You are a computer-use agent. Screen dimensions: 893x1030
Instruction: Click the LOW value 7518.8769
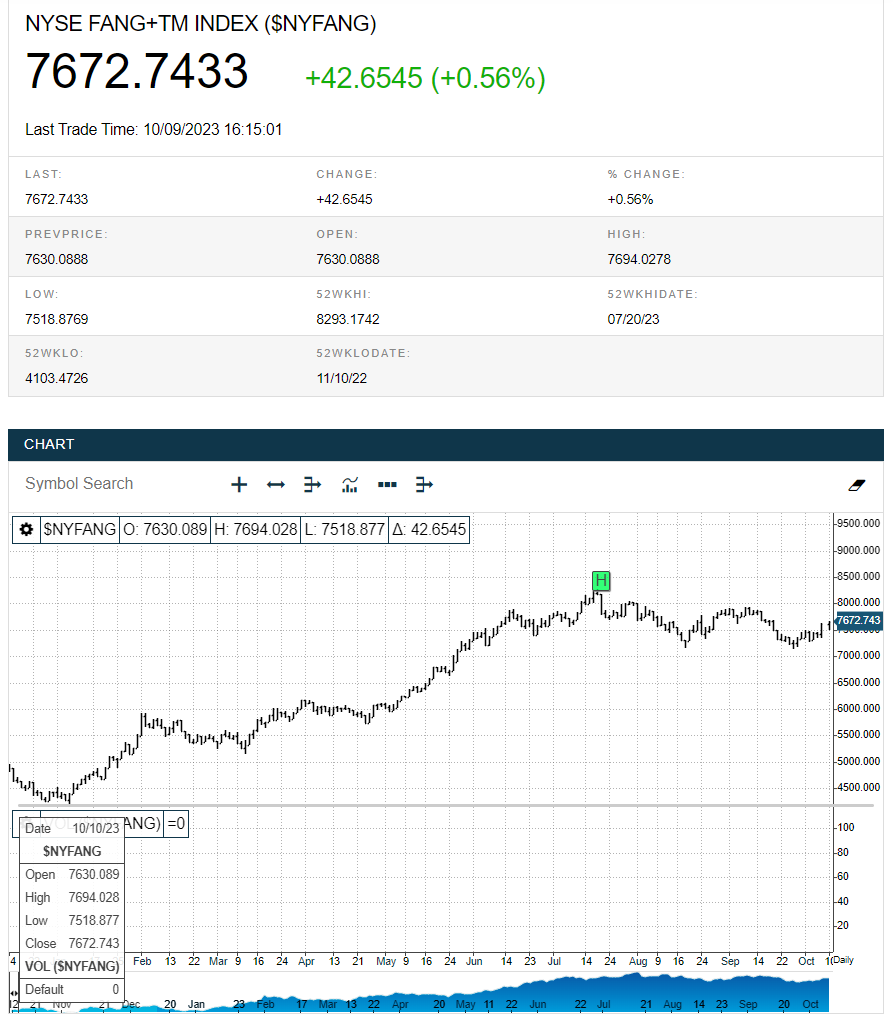[57, 319]
